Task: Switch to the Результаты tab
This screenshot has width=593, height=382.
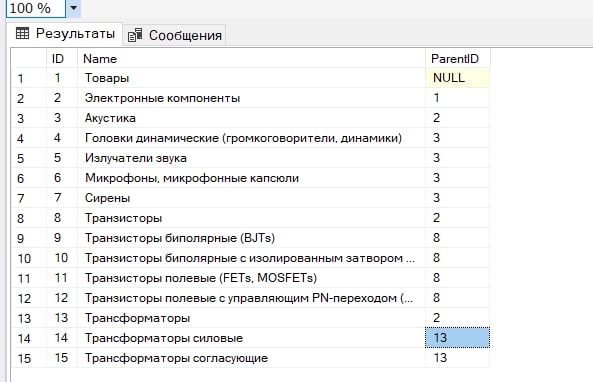Action: coord(65,34)
